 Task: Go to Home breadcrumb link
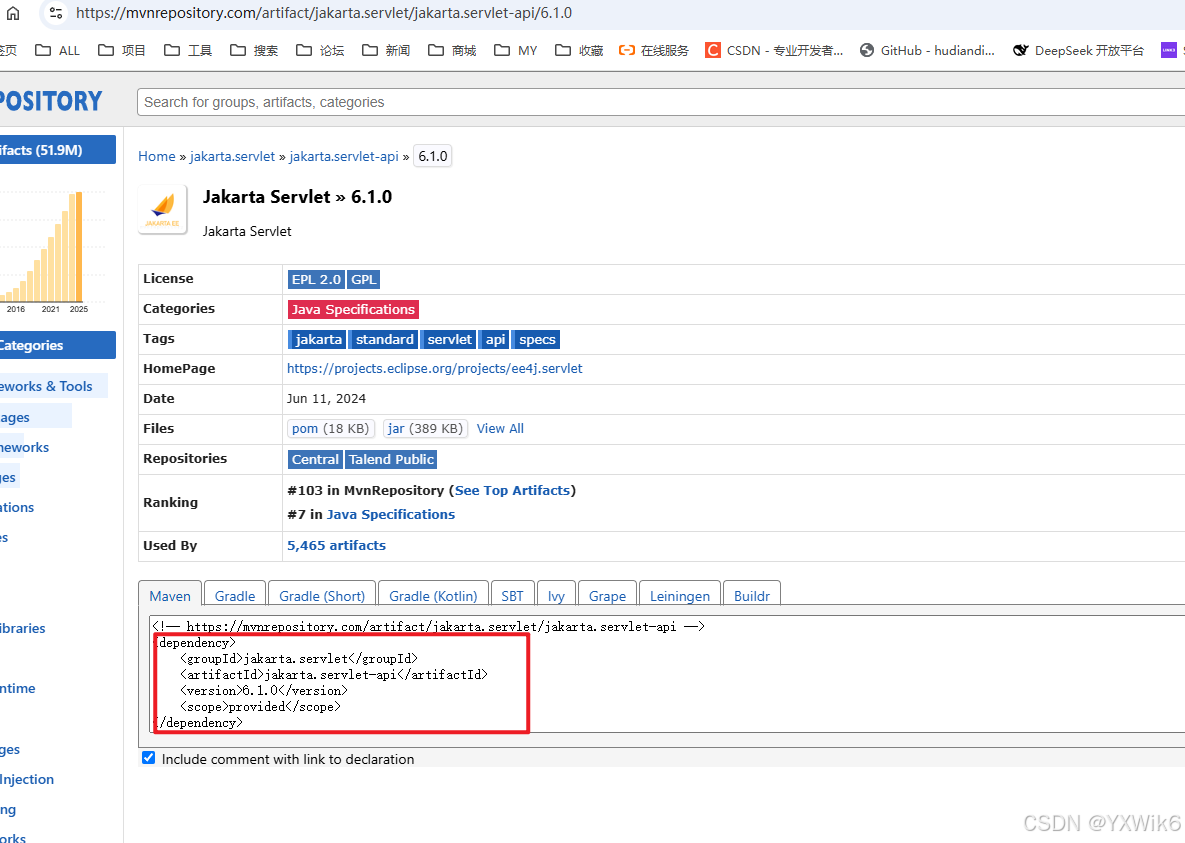[x=156, y=157]
